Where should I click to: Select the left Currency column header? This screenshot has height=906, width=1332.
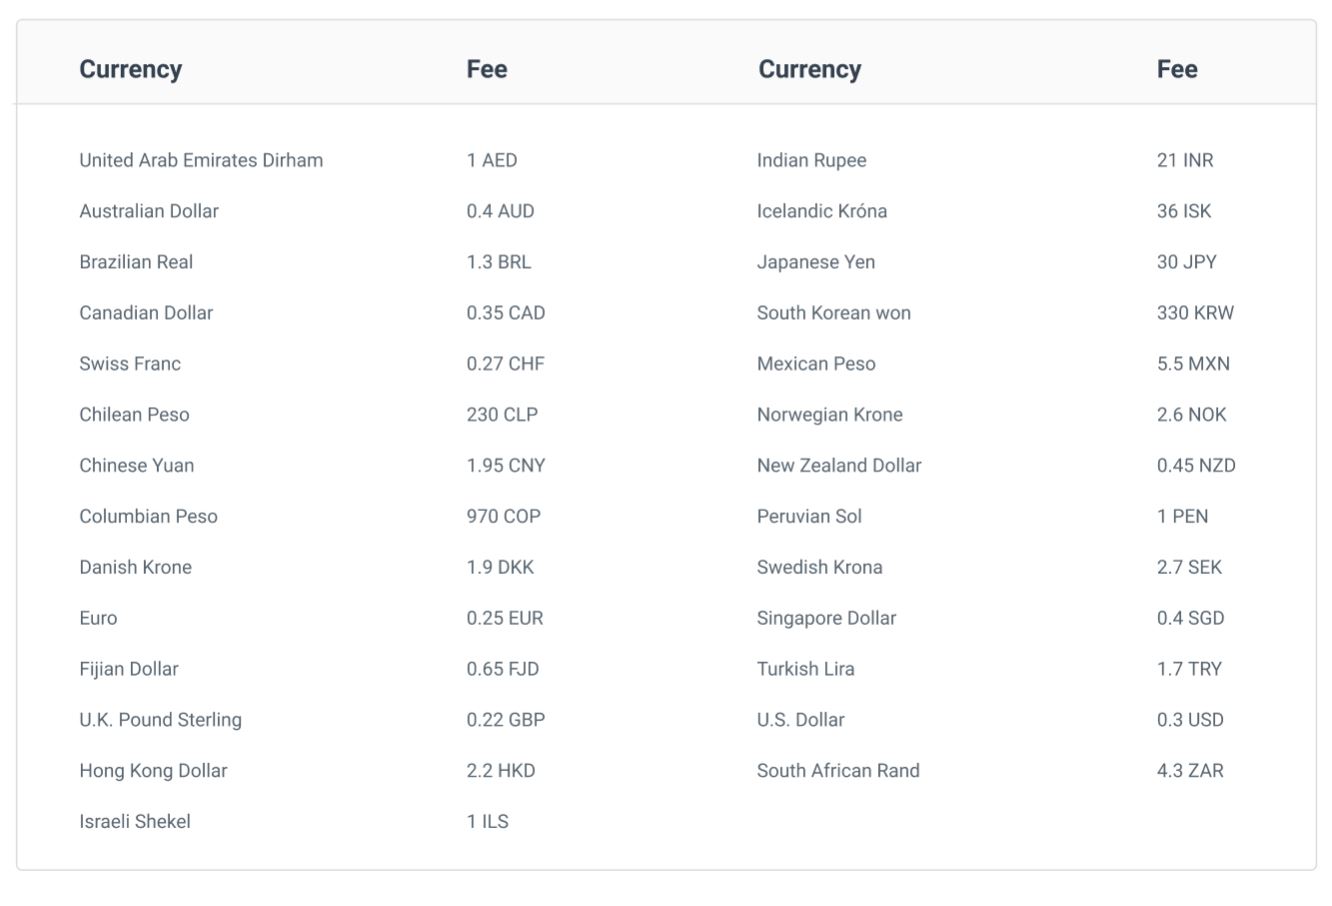(130, 69)
